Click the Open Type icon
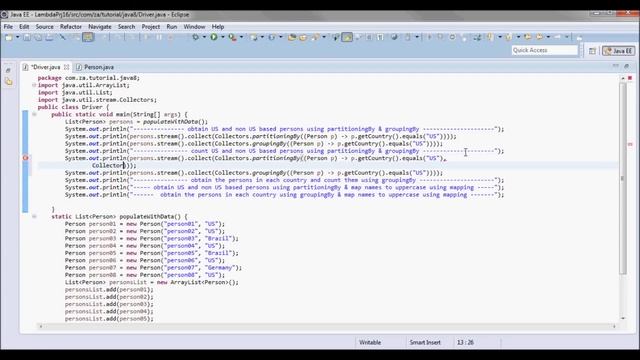This screenshot has width=640, height=360. point(292,37)
